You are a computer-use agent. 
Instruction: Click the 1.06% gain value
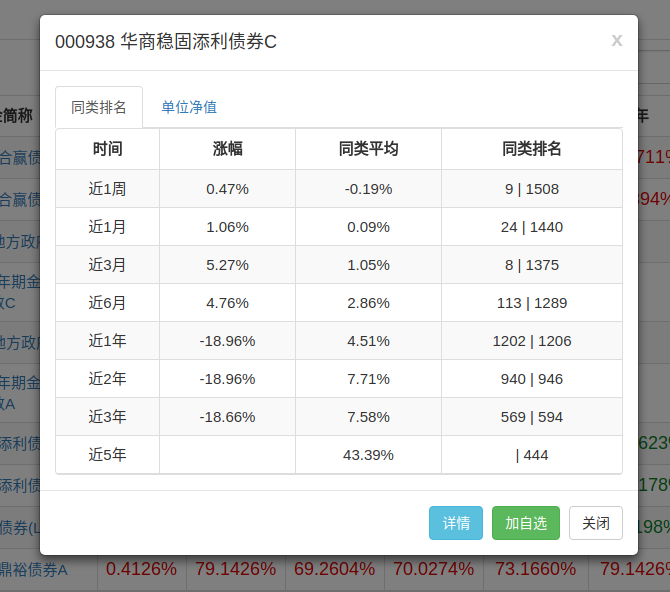tap(227, 227)
